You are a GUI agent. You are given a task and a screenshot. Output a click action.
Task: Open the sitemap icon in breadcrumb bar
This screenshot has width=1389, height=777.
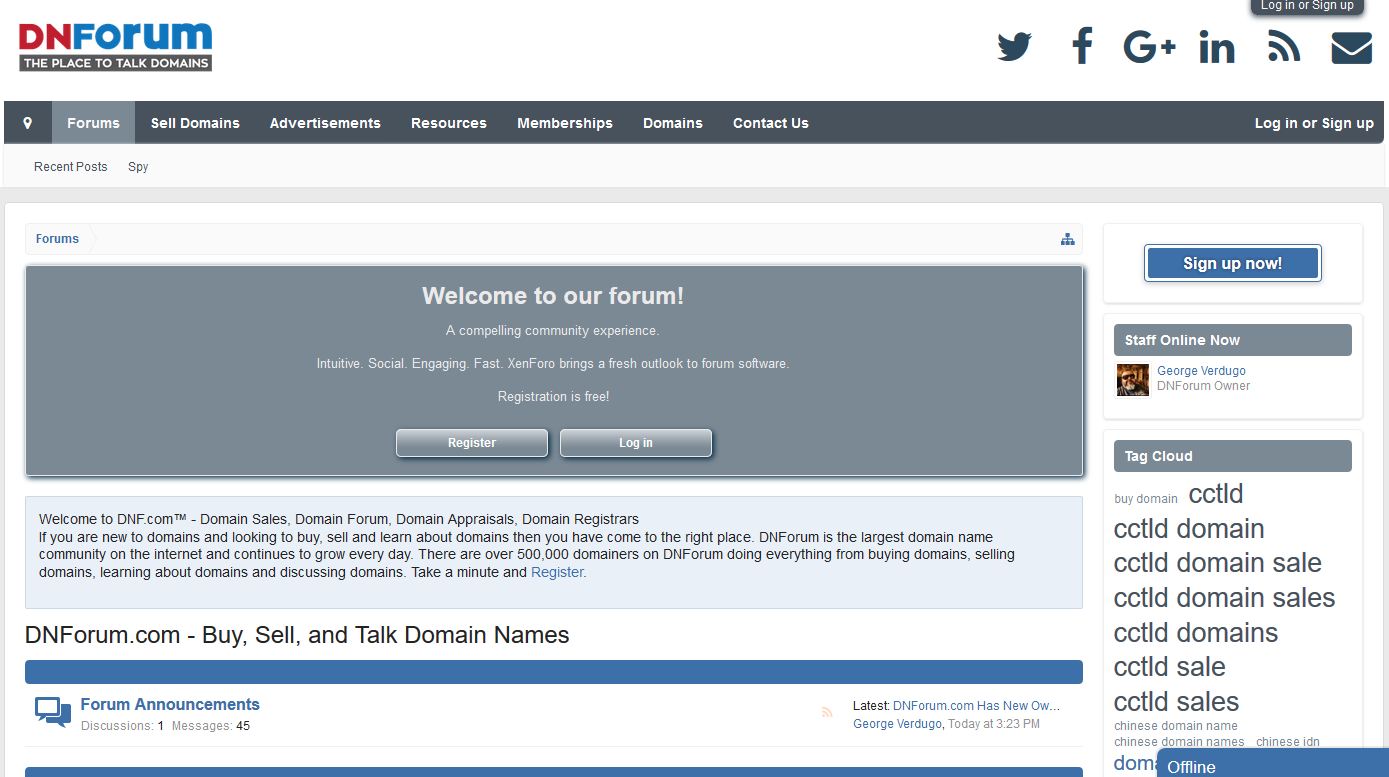1068,239
